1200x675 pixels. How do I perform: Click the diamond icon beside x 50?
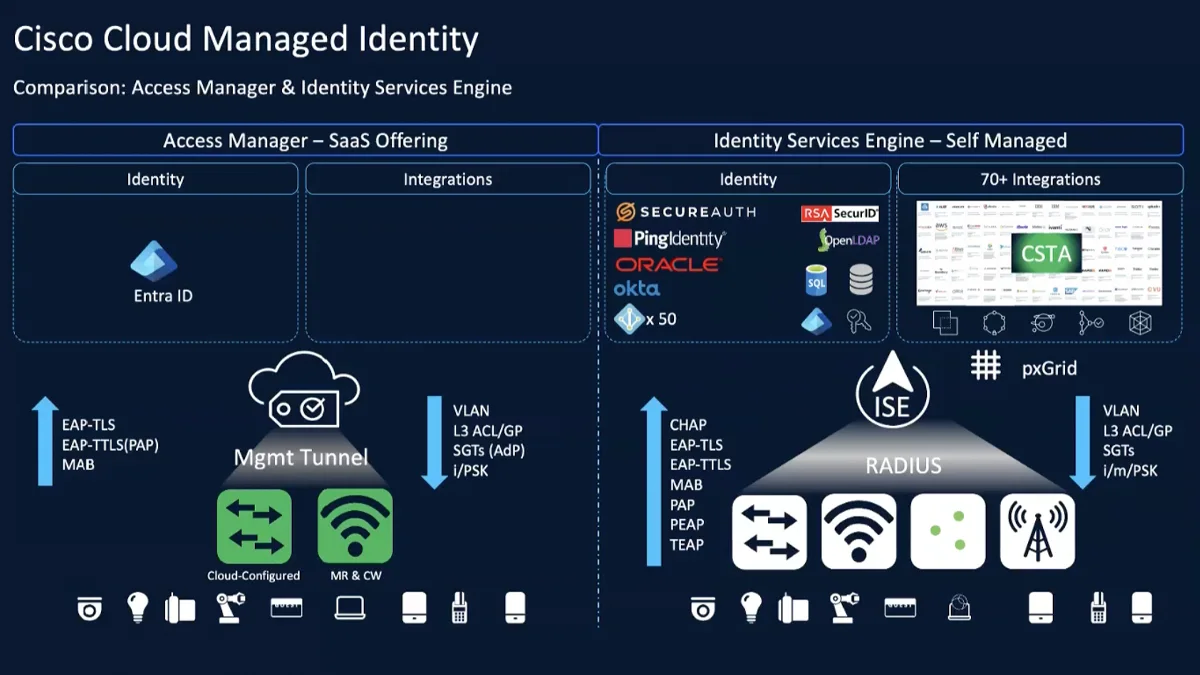click(627, 319)
